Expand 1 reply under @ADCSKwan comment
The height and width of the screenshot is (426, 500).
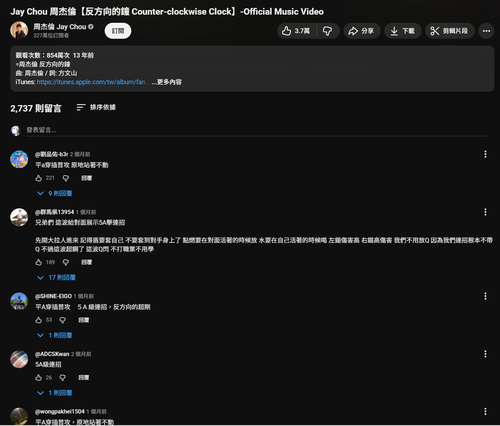[55, 393]
